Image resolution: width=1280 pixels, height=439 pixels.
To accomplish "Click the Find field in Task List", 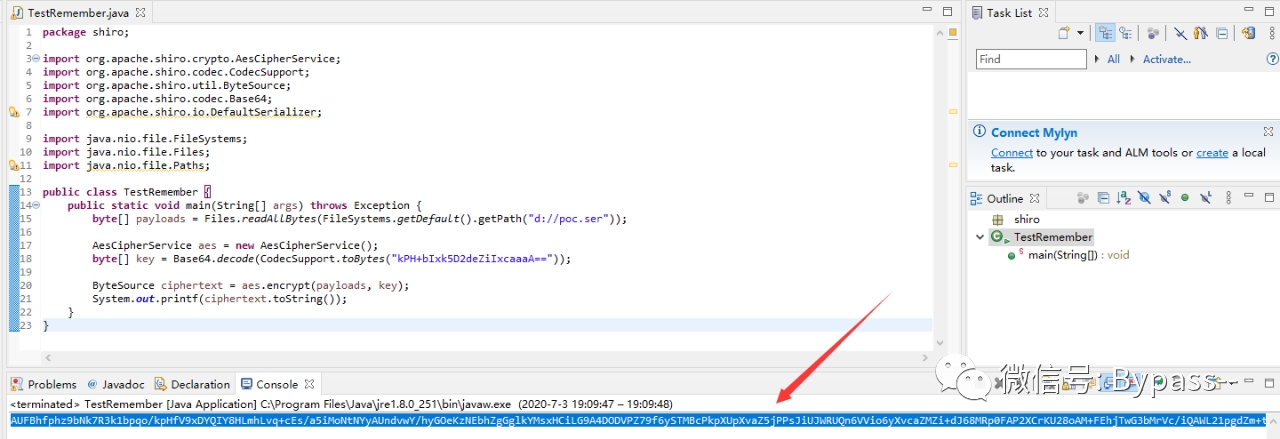I will pyautogui.click(x=1030, y=59).
